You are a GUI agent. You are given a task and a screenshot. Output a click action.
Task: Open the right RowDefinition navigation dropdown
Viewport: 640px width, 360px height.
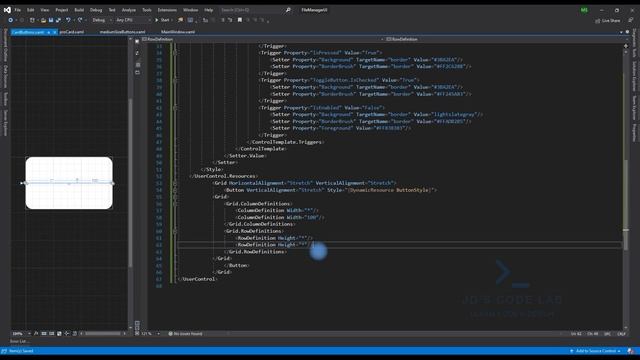pos(505,39)
